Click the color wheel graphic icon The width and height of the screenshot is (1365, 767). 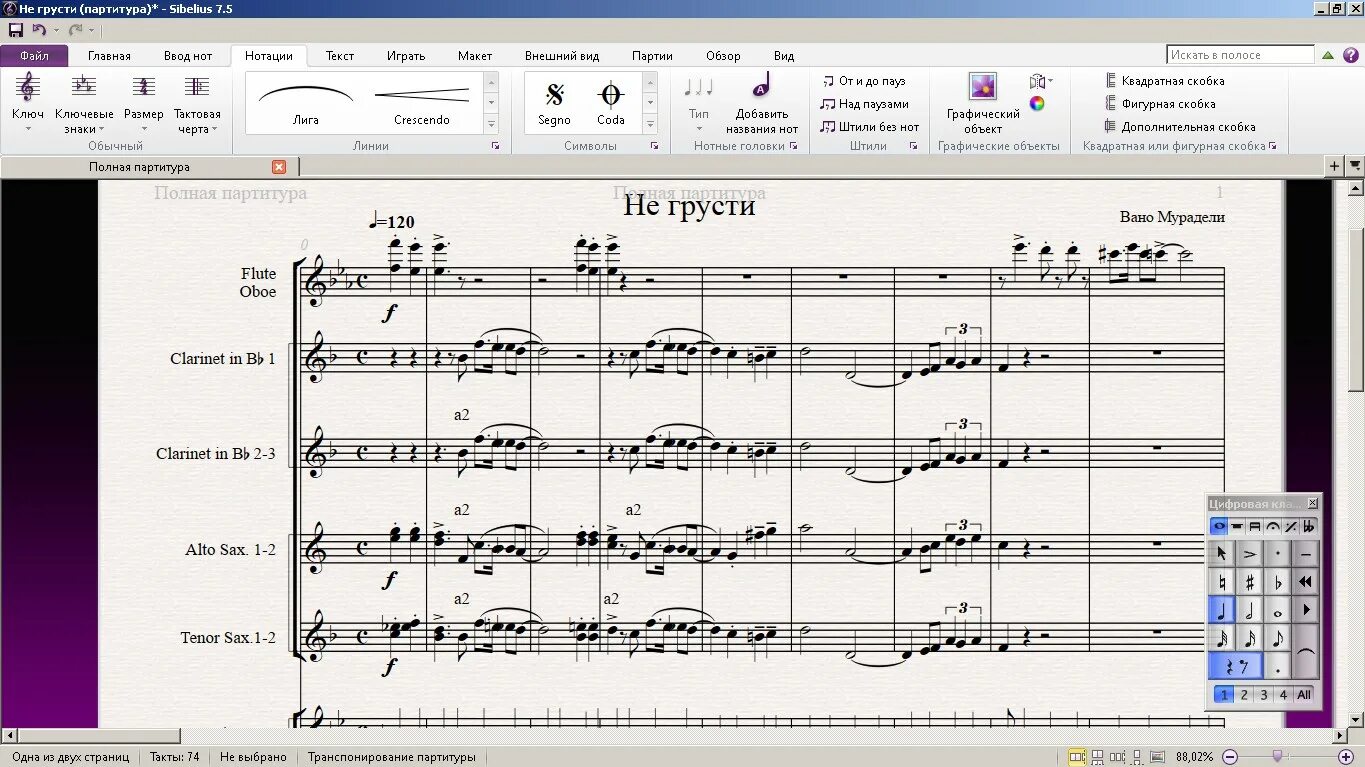[x=1037, y=103]
